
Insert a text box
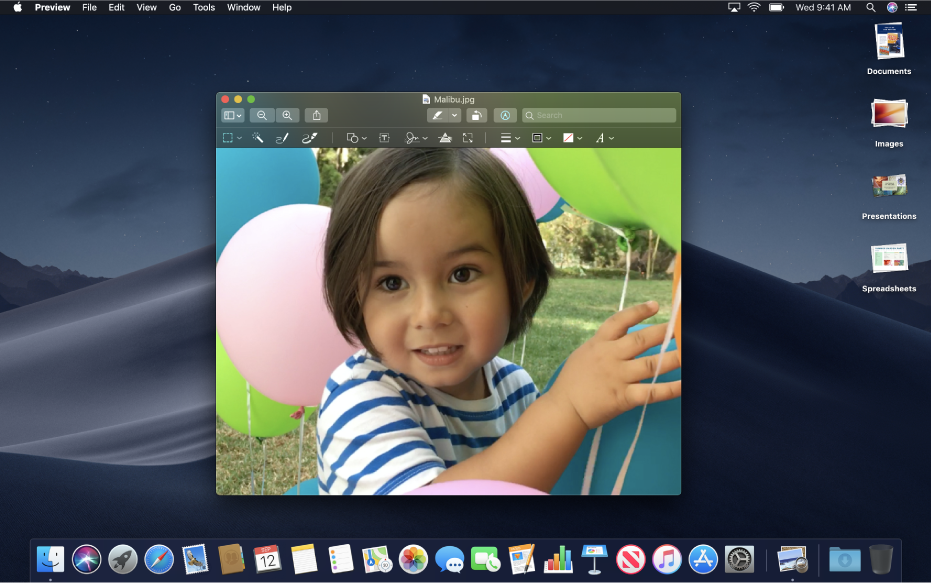(x=386, y=138)
